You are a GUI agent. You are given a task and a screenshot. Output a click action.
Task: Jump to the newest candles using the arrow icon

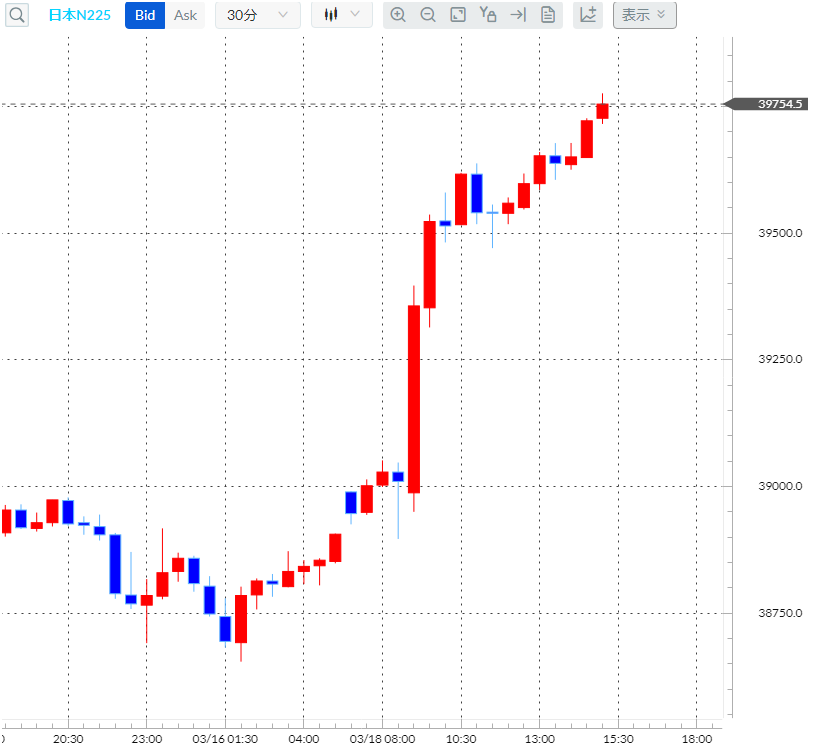coord(518,15)
